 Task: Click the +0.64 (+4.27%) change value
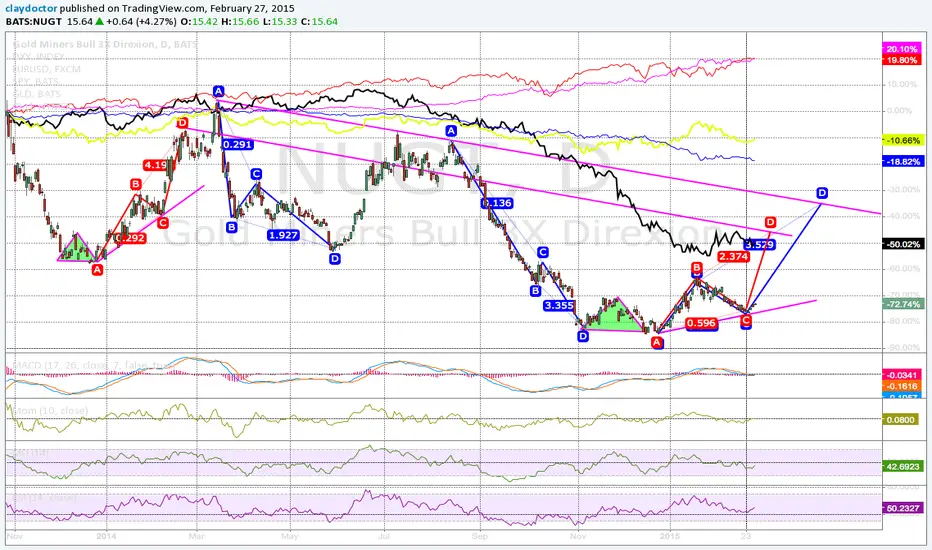coord(141,21)
